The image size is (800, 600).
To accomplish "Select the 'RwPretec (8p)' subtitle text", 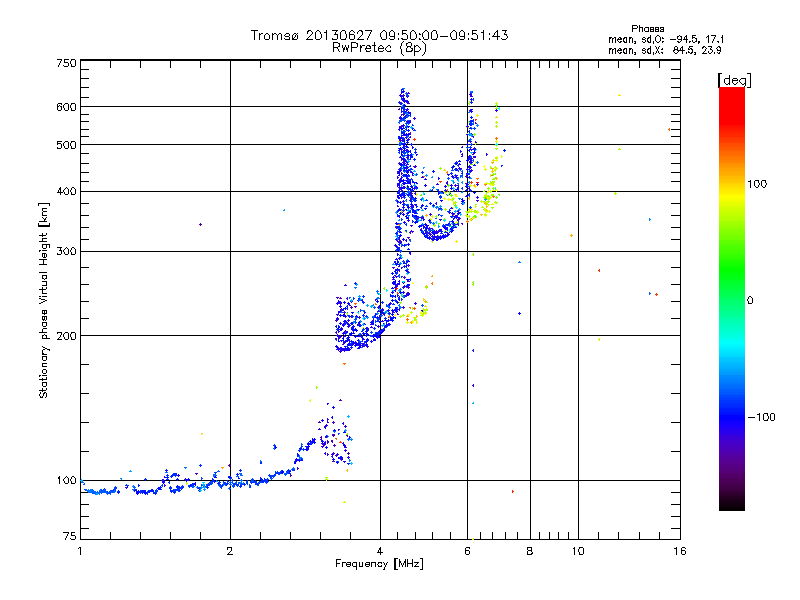I will [379, 48].
